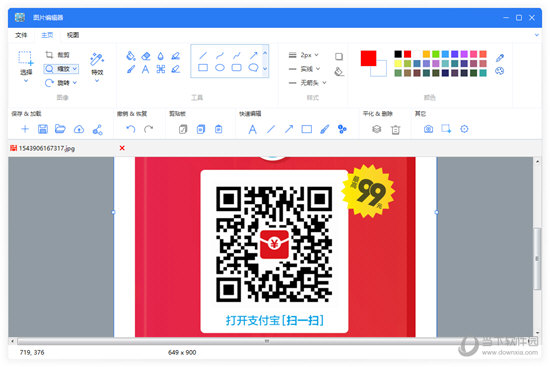Select the pixelate mosaic tool
The height and width of the screenshot is (367, 550).
point(161,69)
